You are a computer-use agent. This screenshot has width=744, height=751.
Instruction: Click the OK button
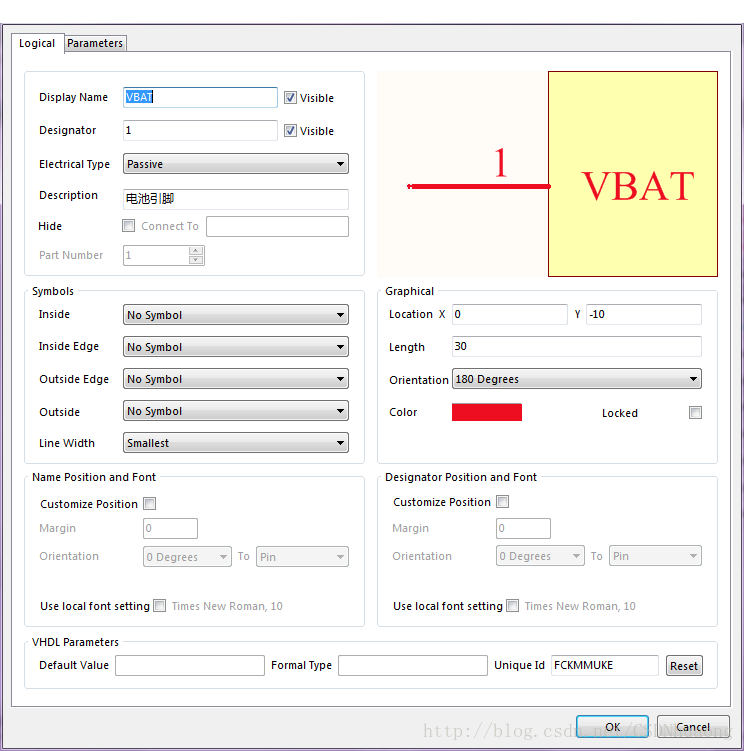[x=612, y=727]
